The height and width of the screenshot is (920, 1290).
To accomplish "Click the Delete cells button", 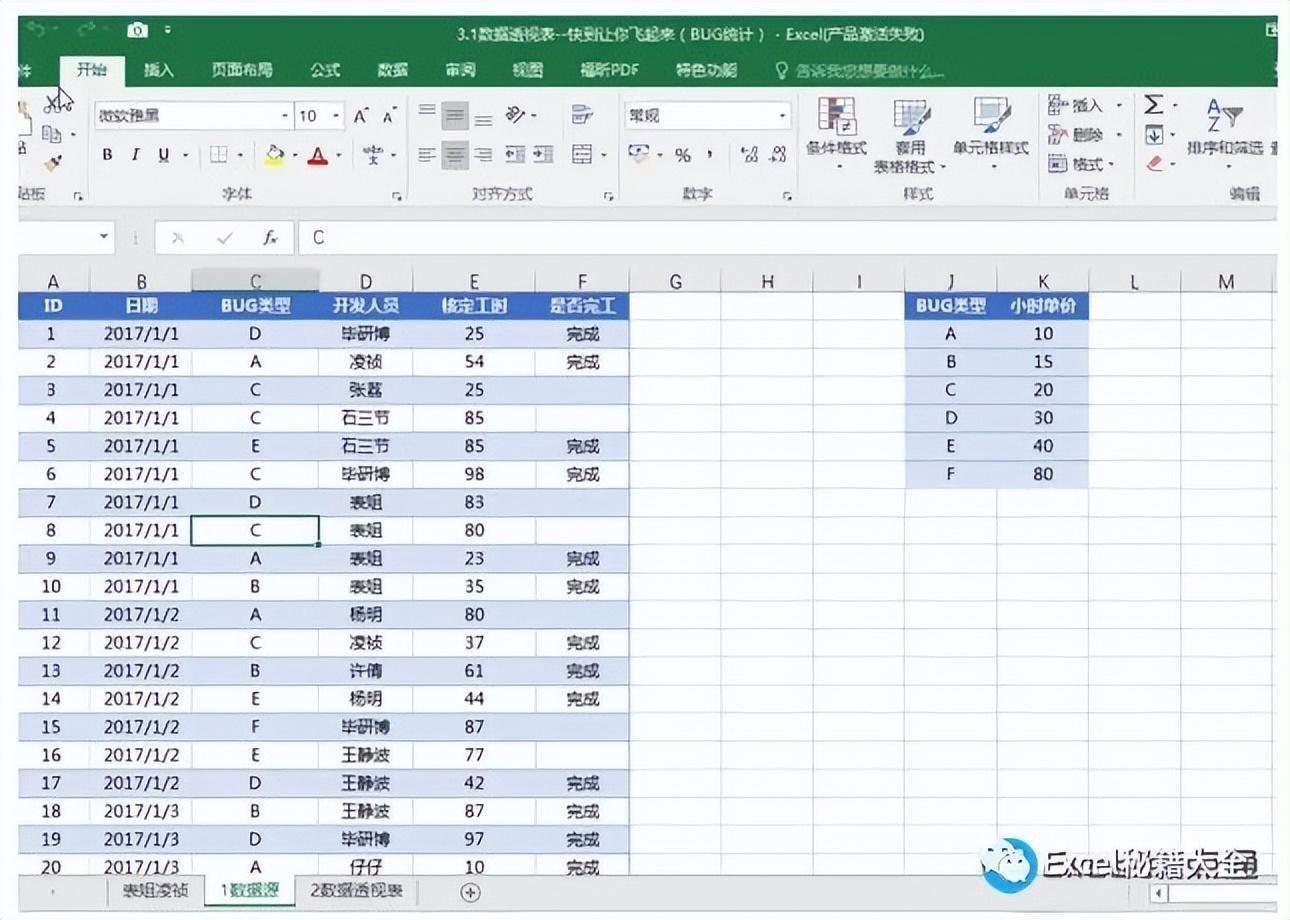I will click(x=1085, y=134).
